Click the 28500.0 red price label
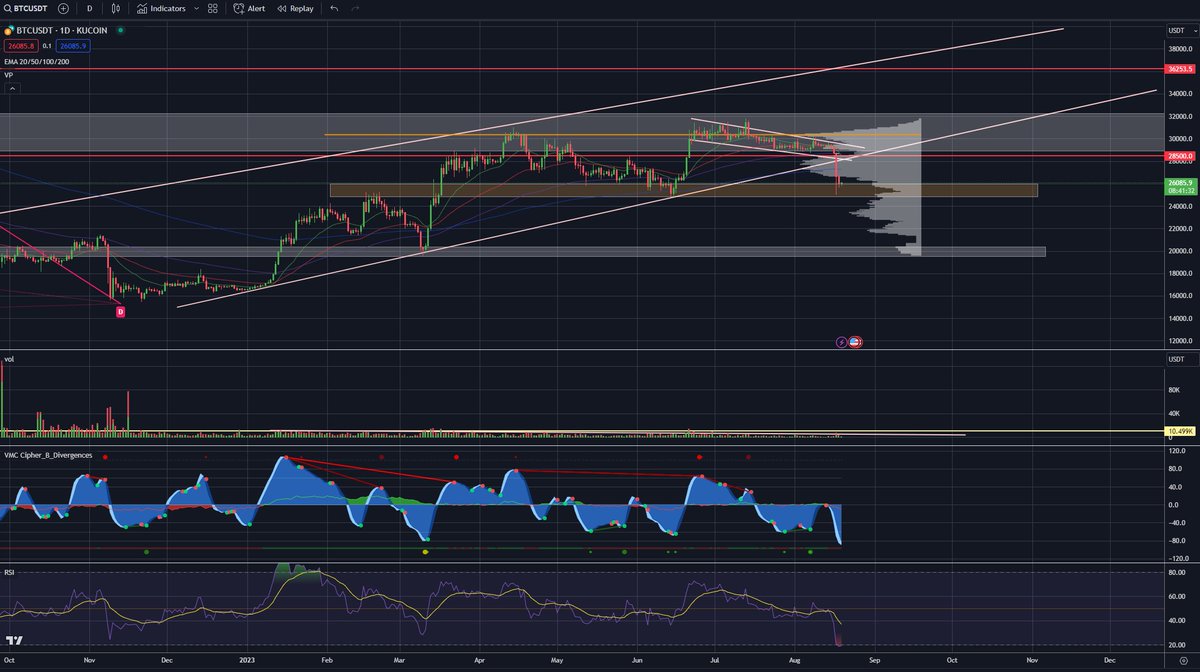 (x=1181, y=156)
